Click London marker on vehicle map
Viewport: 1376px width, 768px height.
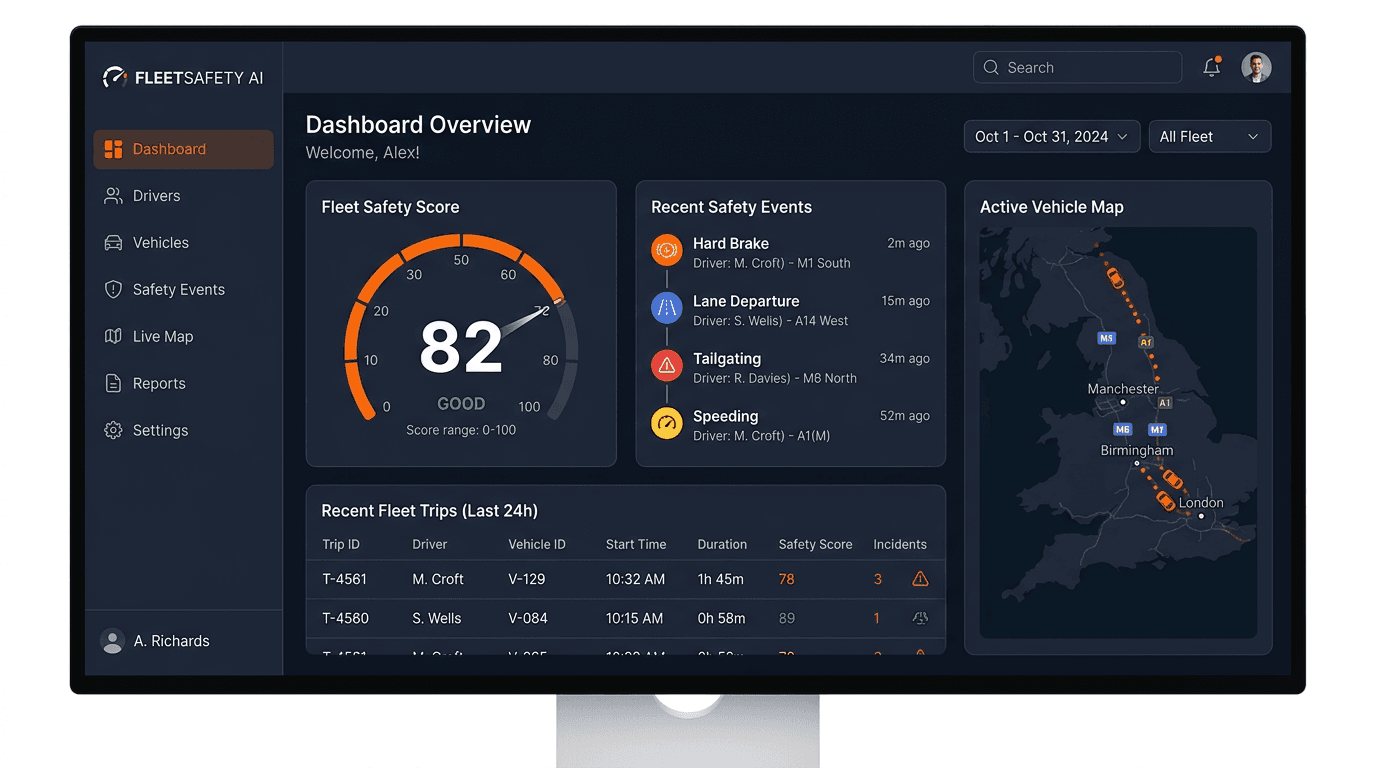[1201, 516]
